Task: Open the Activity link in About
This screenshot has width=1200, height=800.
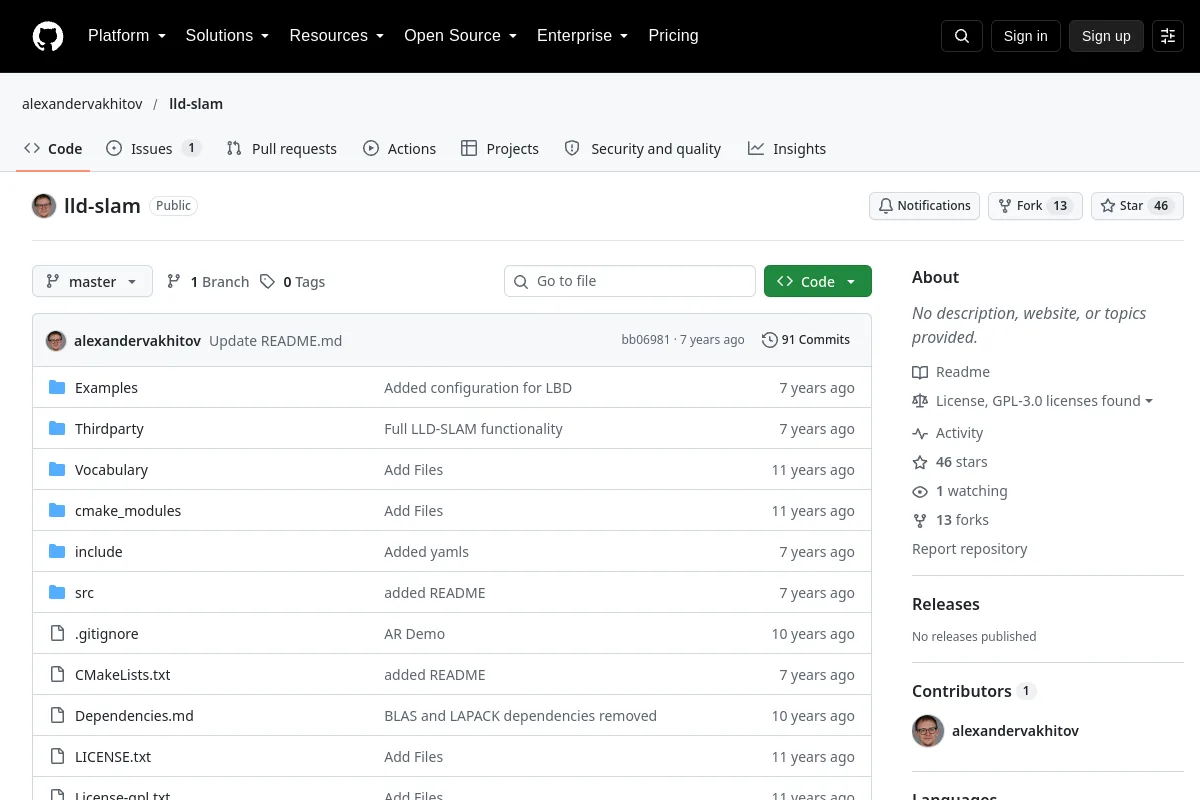Action: (948, 433)
